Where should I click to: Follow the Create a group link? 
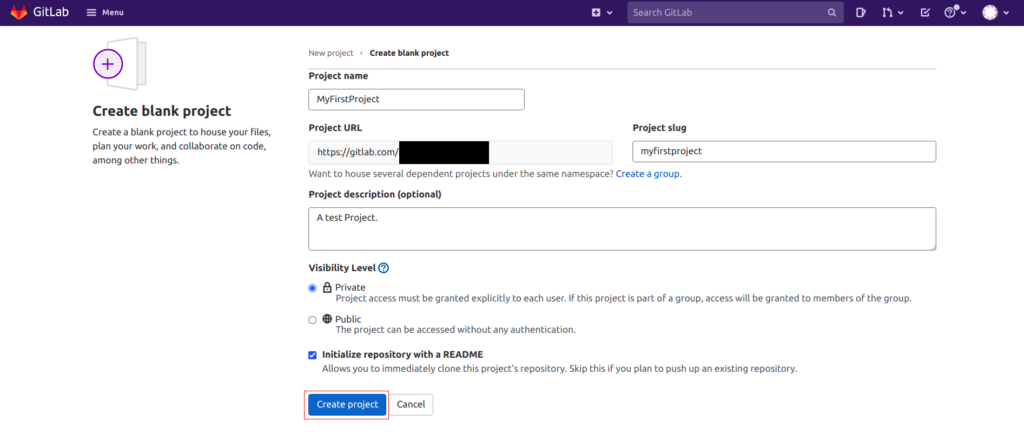[x=648, y=174]
